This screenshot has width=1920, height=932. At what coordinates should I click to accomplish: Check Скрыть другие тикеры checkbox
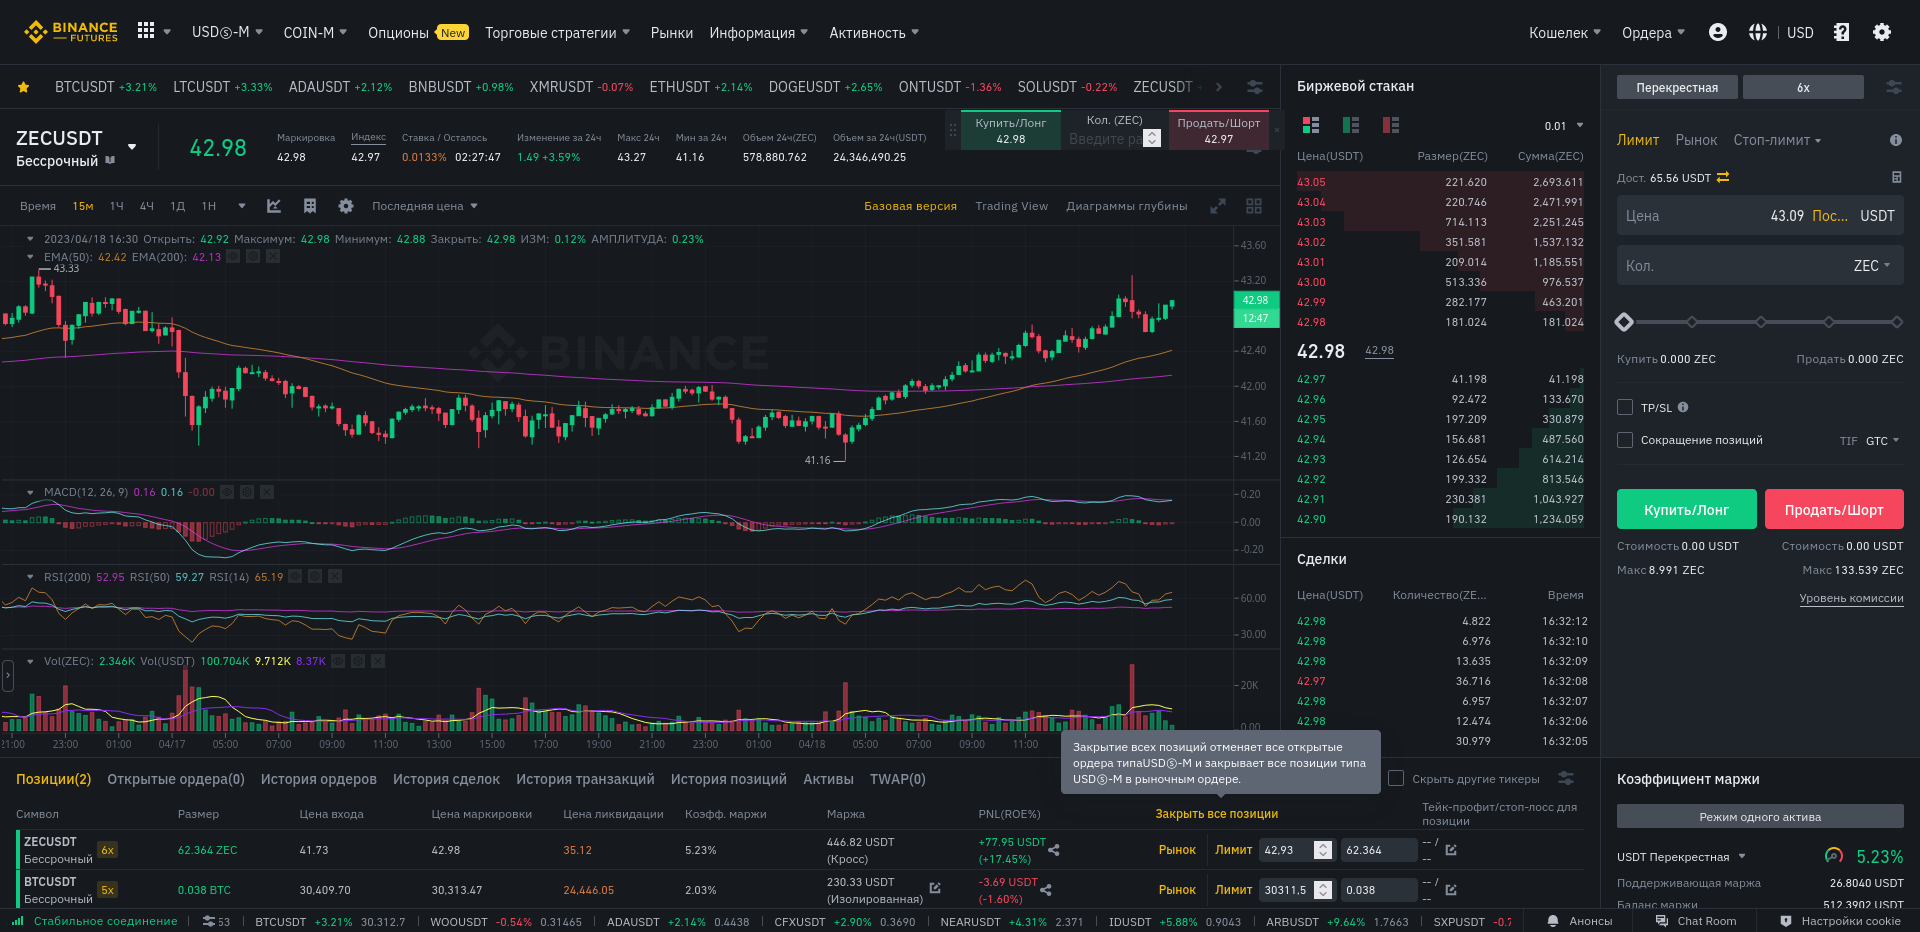tap(1396, 778)
